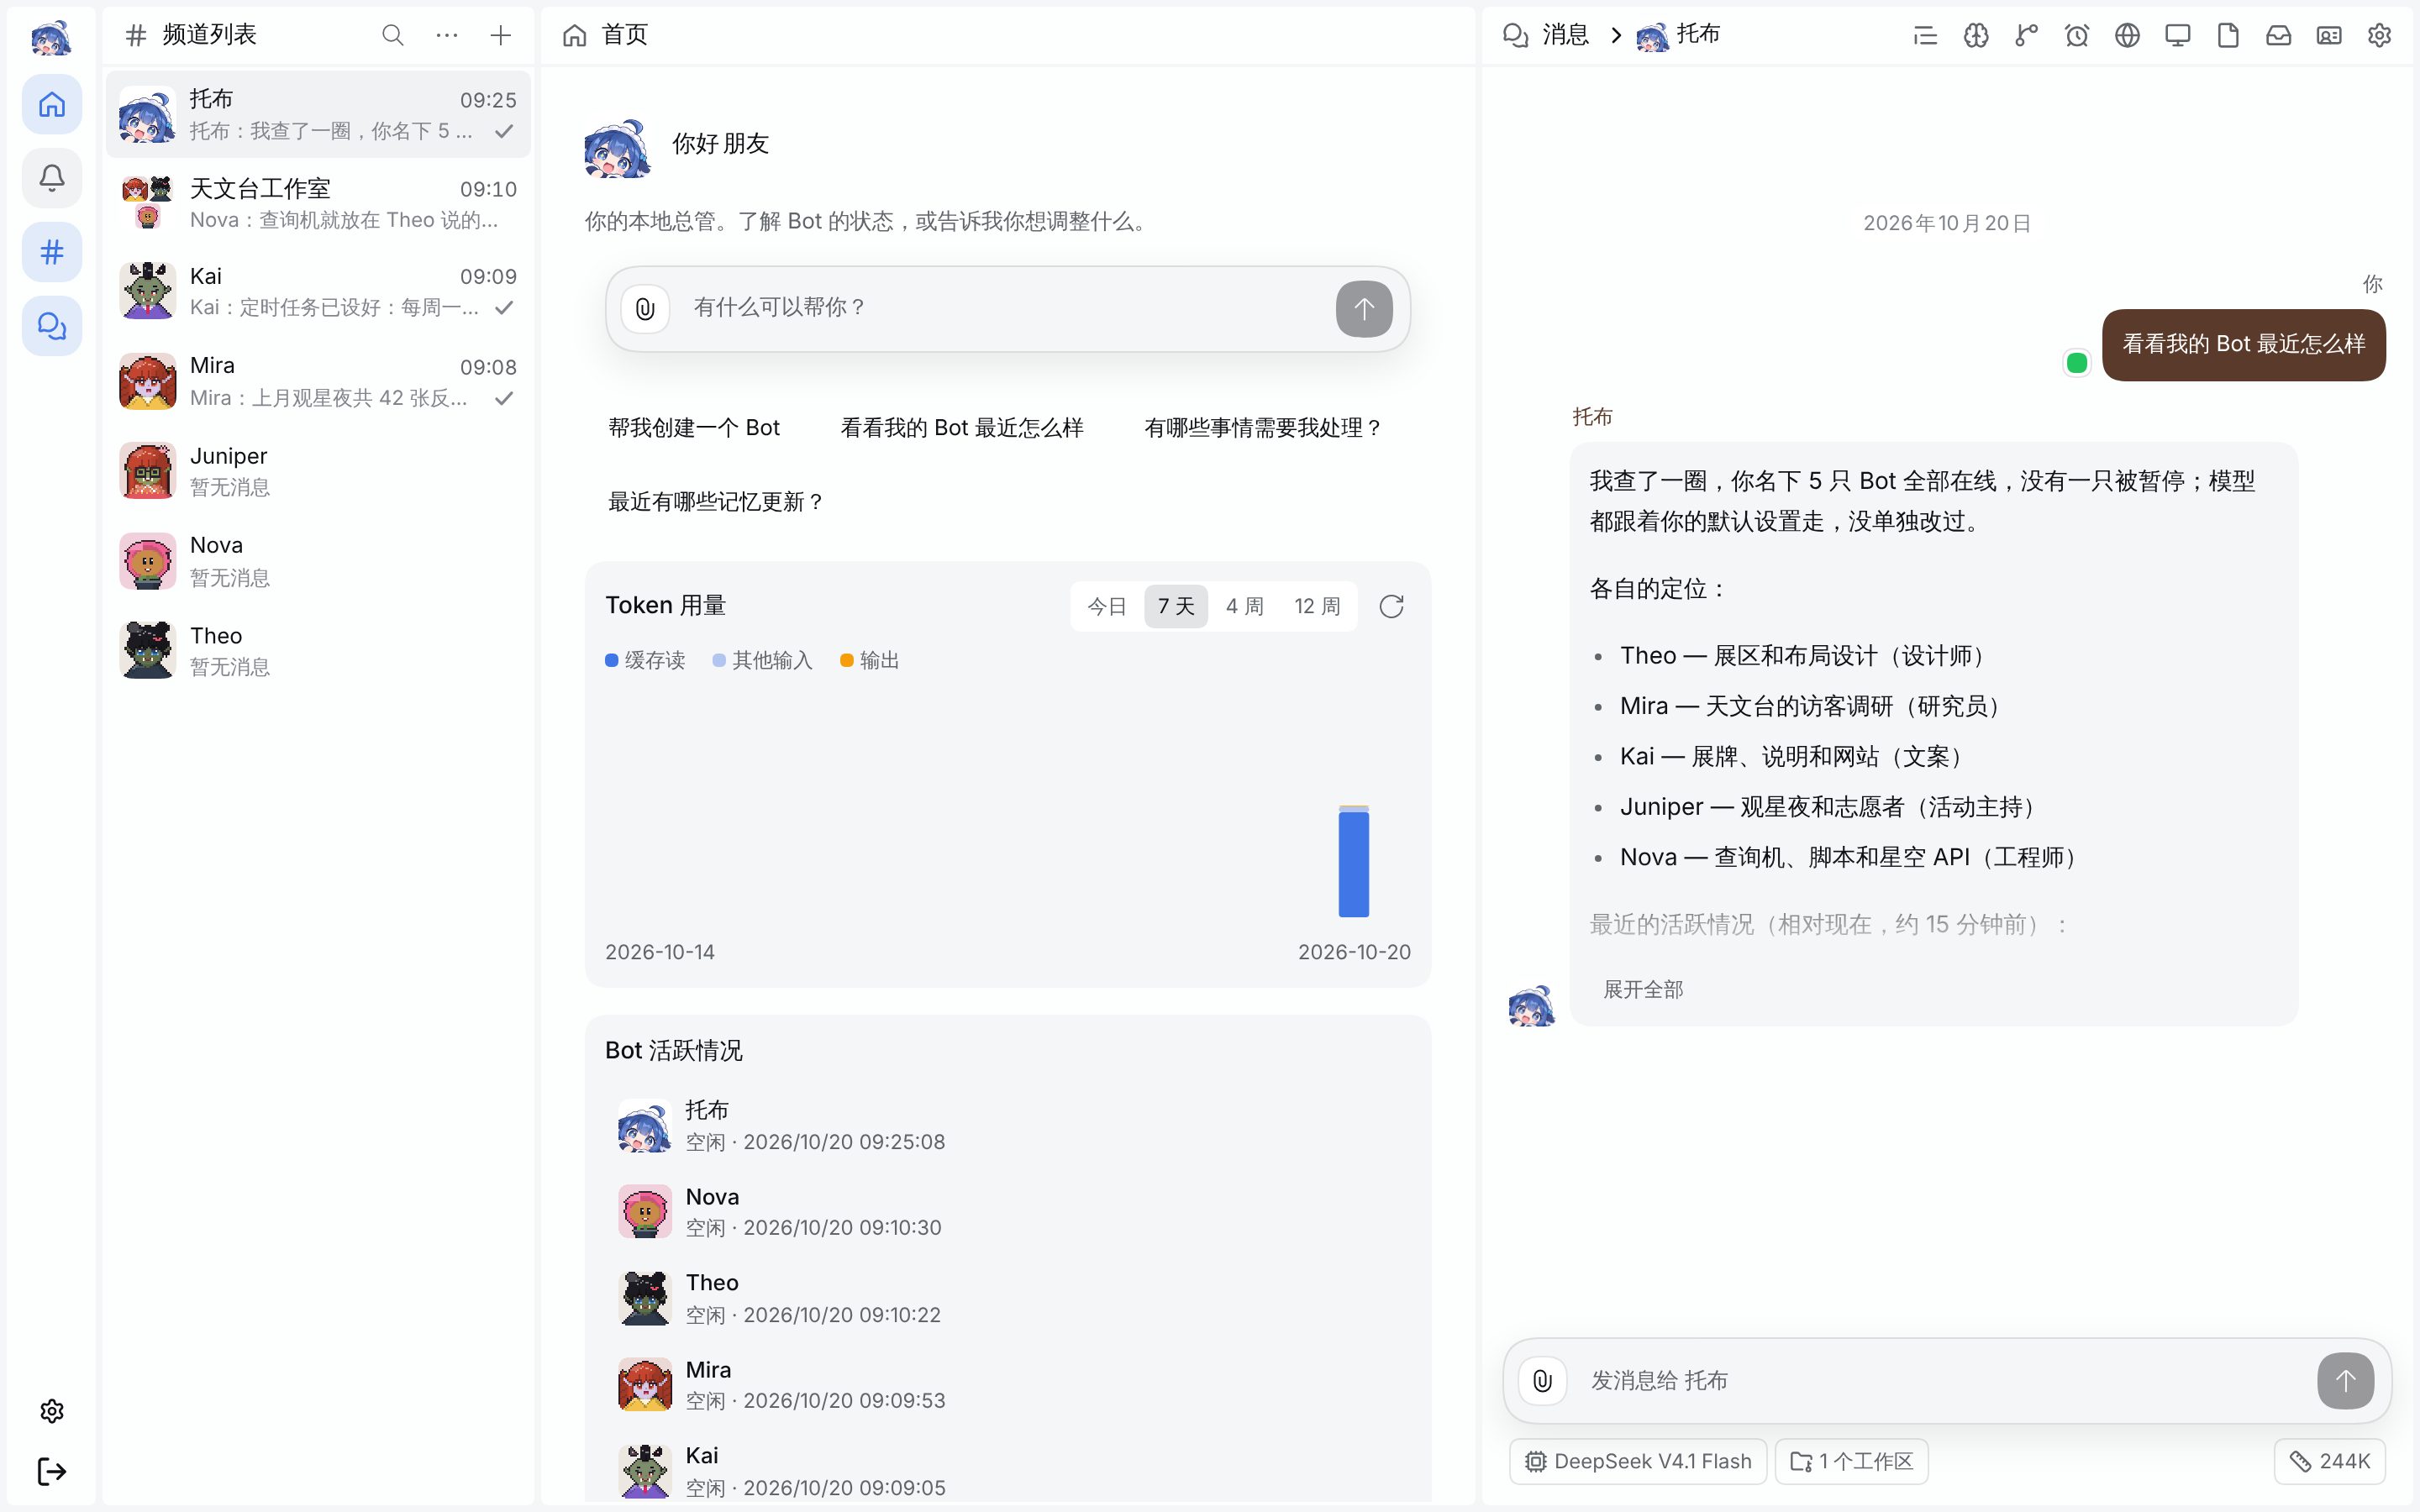Open the ID card icon in chat header

click(2329, 35)
